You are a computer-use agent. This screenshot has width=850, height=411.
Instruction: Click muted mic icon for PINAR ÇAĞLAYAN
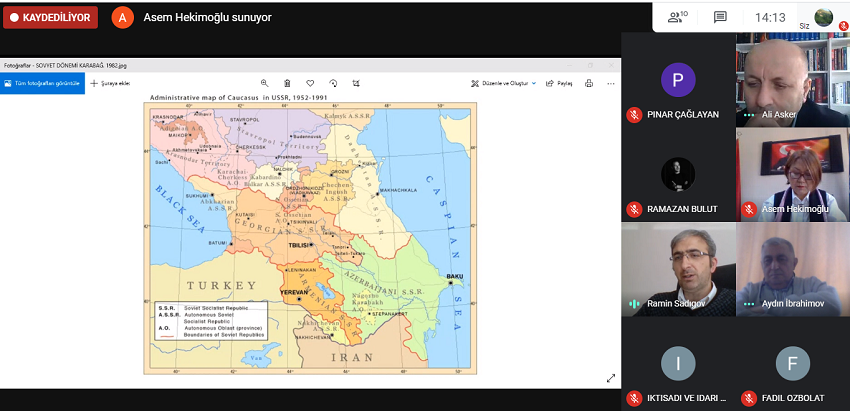point(633,114)
